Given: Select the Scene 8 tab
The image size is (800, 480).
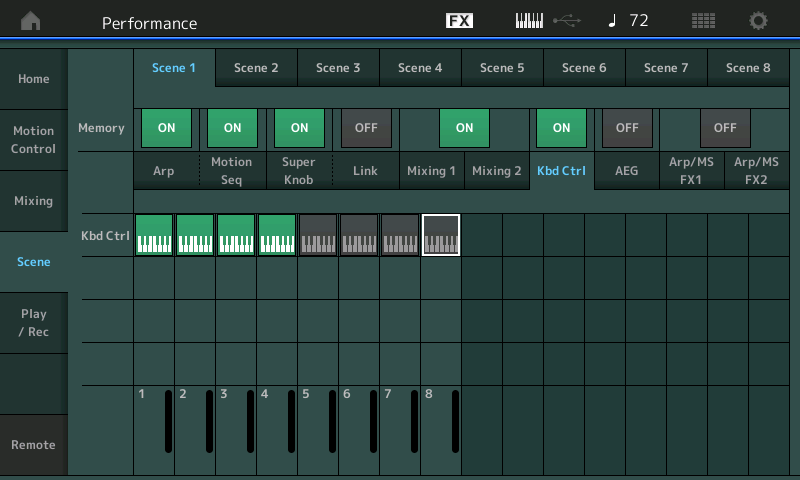Looking at the screenshot, I should click(748, 68).
